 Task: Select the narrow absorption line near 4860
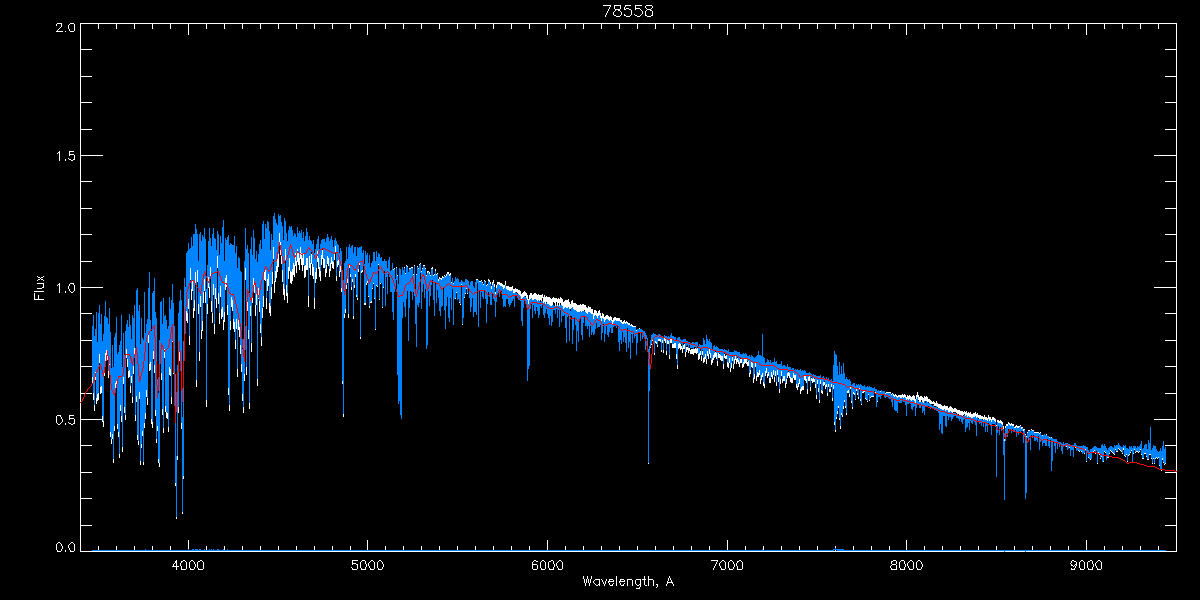pos(343,414)
